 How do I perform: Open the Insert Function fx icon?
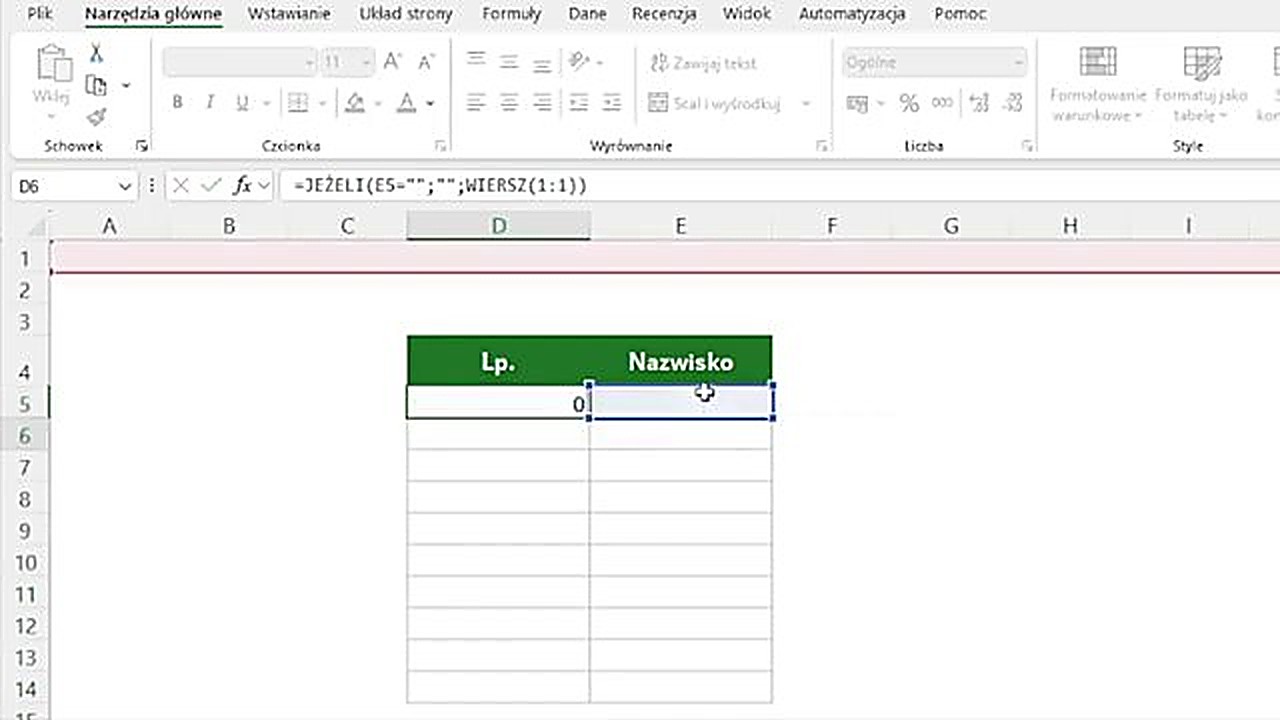(x=243, y=185)
